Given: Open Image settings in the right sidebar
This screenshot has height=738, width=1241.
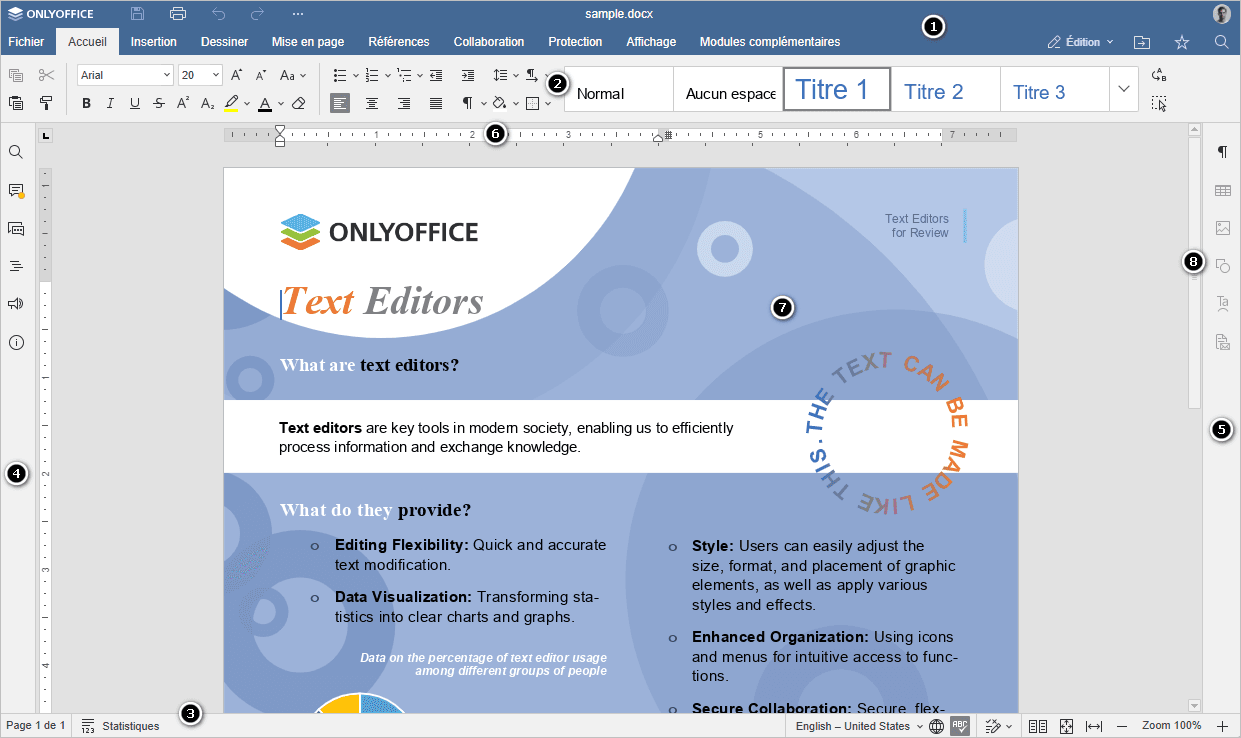Looking at the screenshot, I should (x=1222, y=228).
